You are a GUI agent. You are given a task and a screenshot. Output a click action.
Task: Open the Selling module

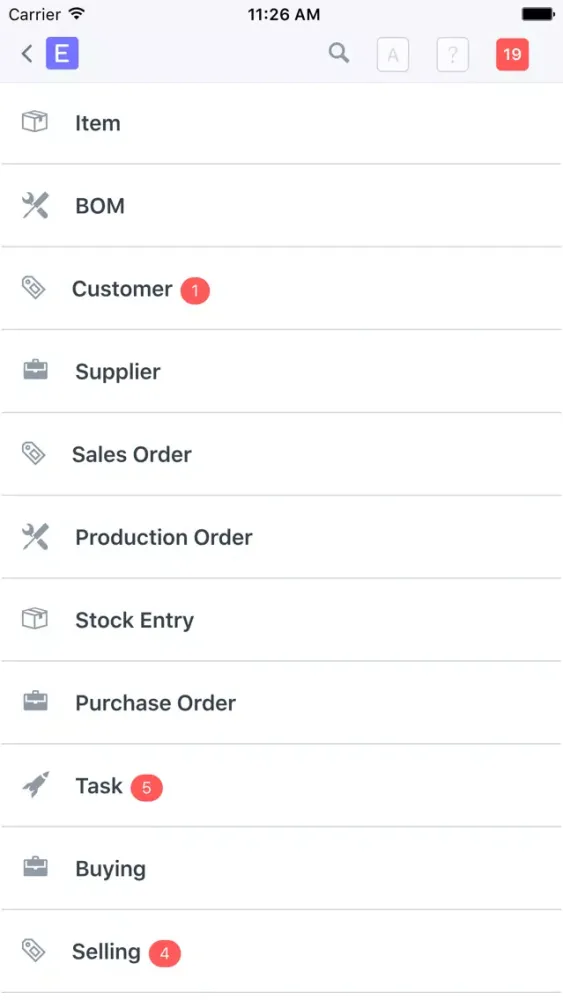coord(281,952)
